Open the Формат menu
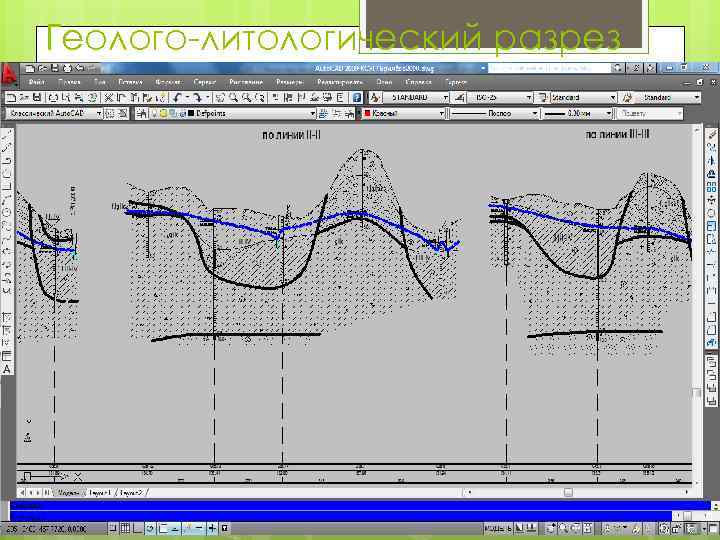The image size is (720, 540). pyautogui.click(x=169, y=82)
